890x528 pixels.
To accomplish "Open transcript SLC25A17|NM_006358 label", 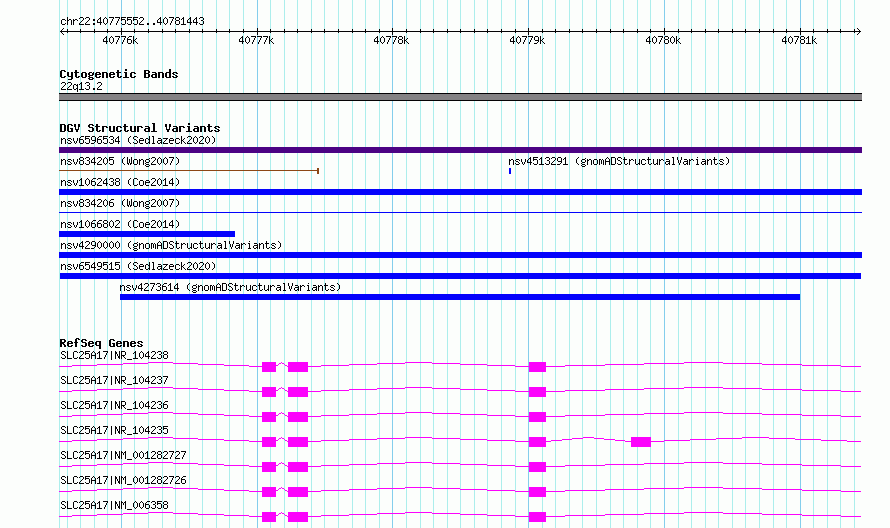I will 114,505.
